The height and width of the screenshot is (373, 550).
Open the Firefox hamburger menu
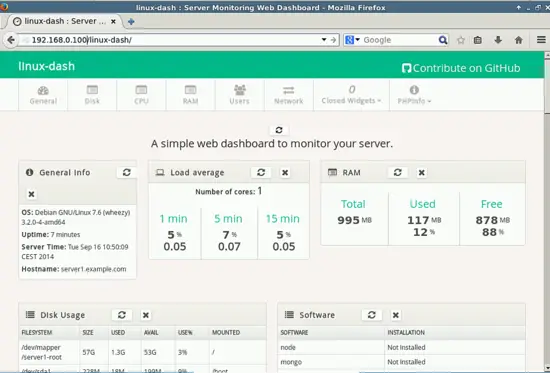click(x=541, y=40)
